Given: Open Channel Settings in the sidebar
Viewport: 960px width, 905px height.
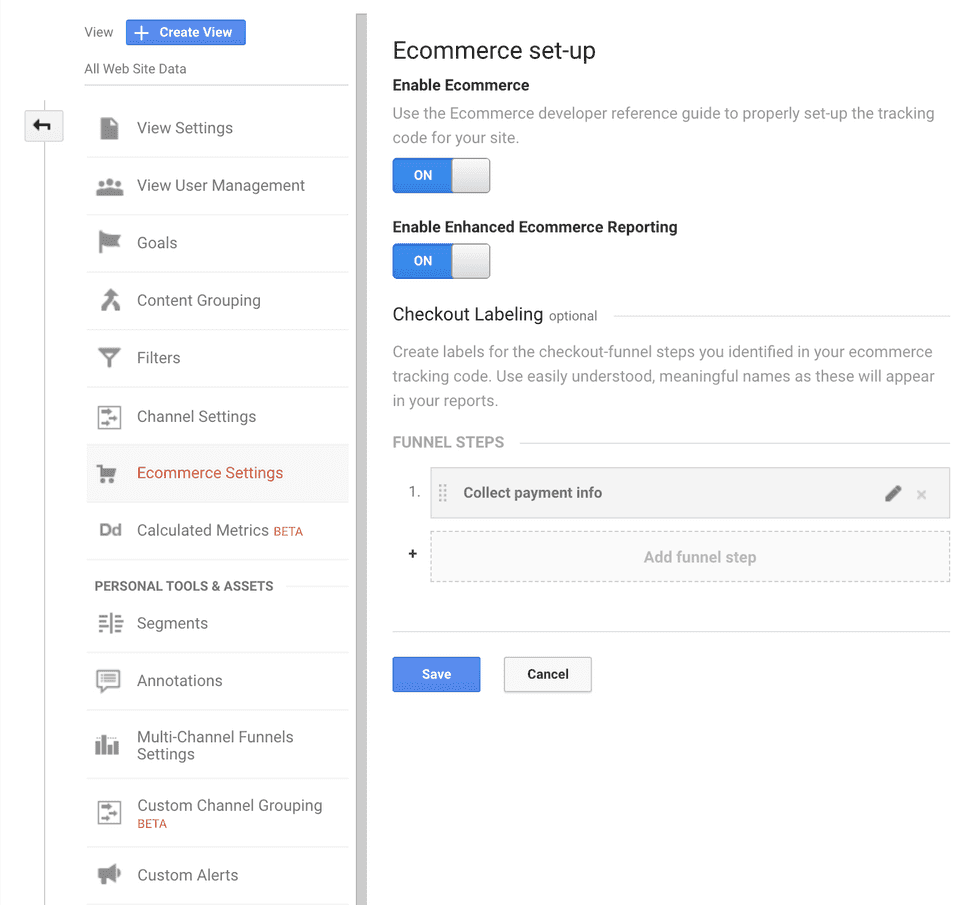Looking at the screenshot, I should [196, 416].
